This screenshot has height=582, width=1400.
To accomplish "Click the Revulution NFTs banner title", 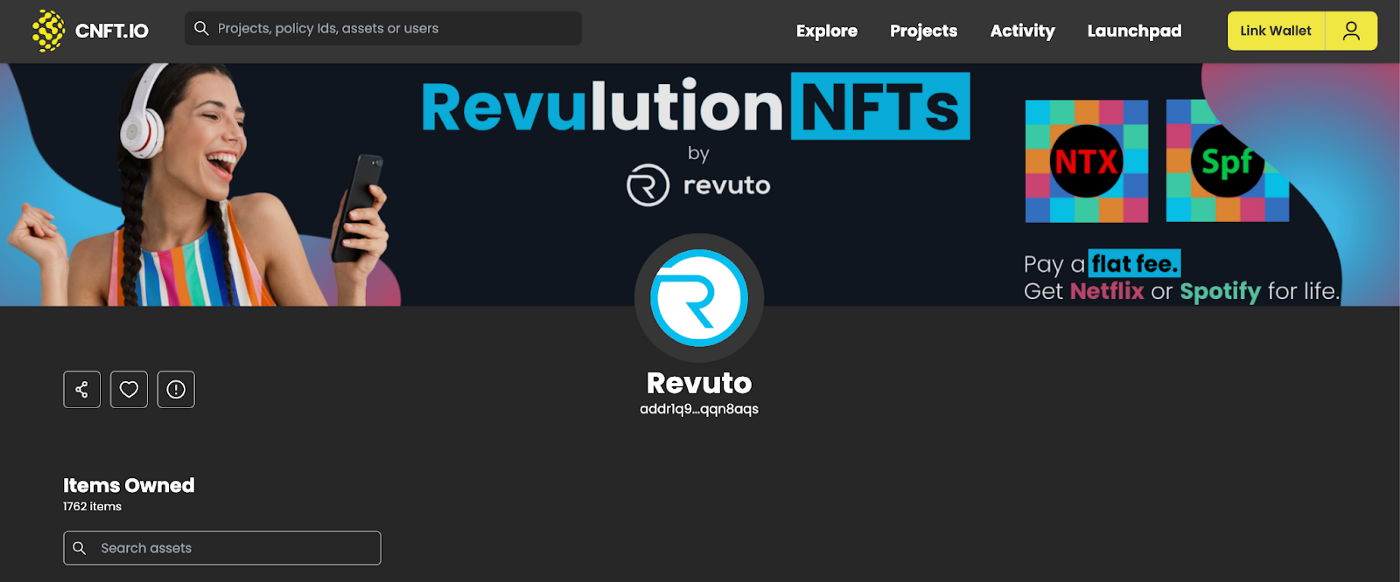I will click(696, 105).
